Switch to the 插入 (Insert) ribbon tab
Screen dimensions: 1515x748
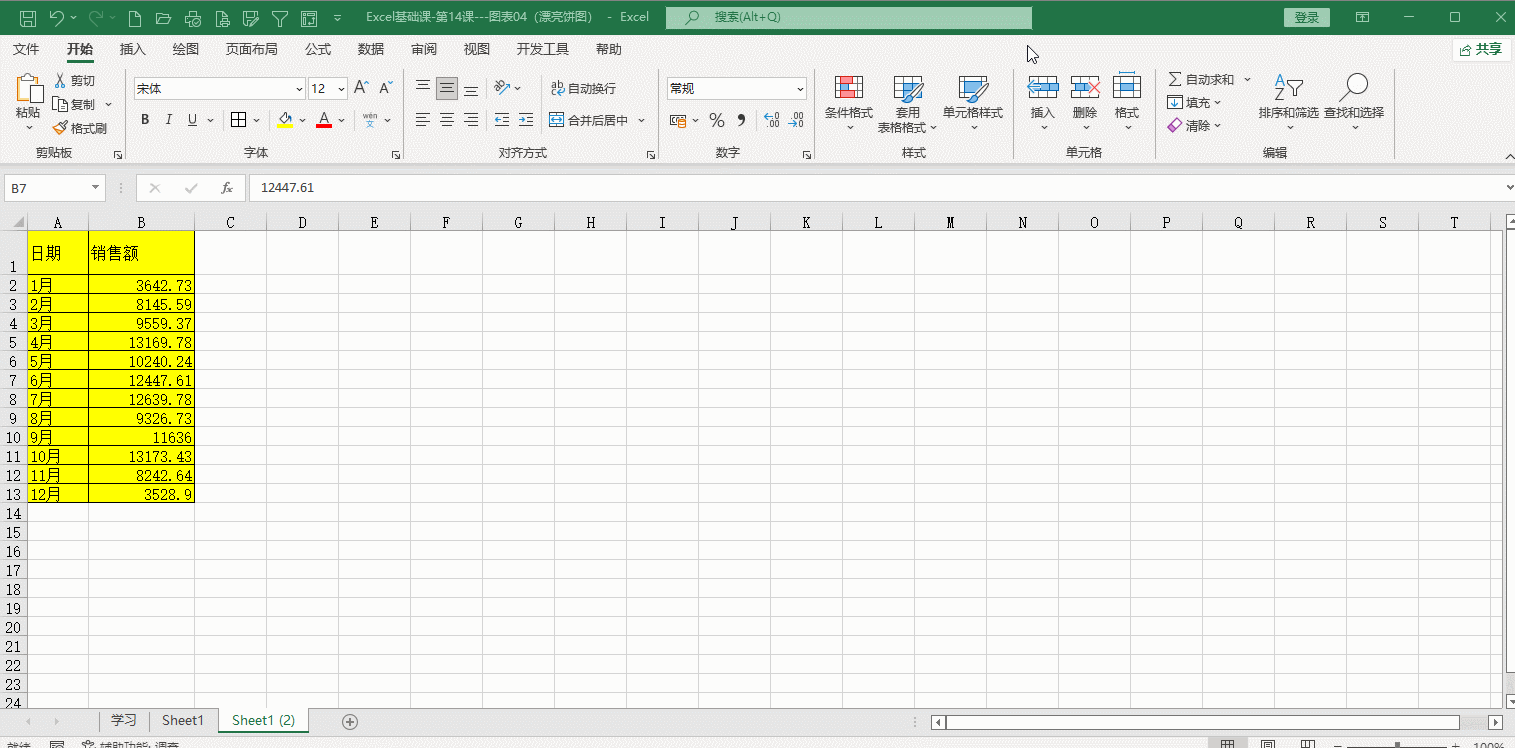click(x=132, y=49)
